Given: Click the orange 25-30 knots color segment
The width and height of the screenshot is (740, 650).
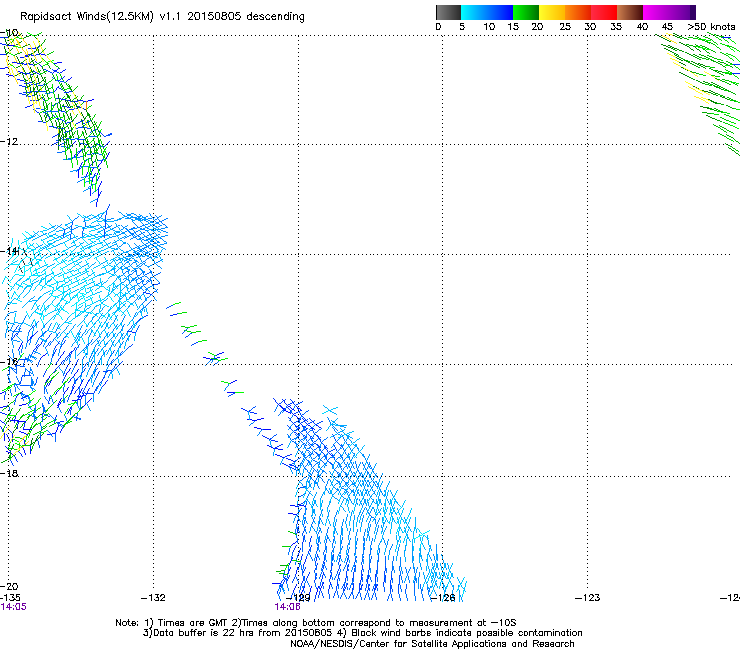Looking at the screenshot, I should pos(578,12).
